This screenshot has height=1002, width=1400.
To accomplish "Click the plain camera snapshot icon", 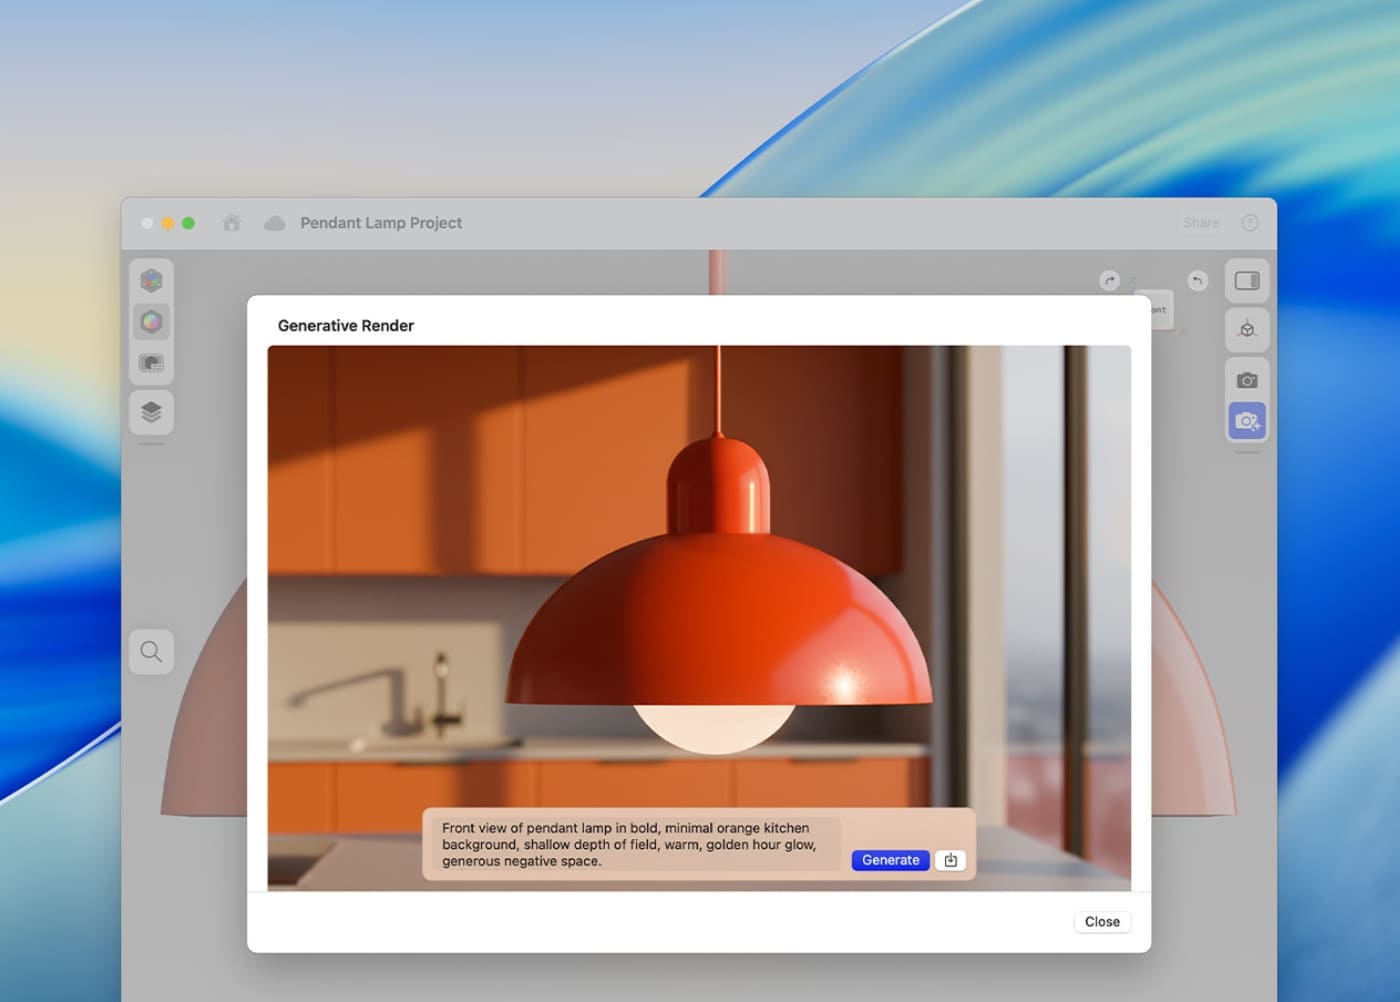I will point(1246,380).
